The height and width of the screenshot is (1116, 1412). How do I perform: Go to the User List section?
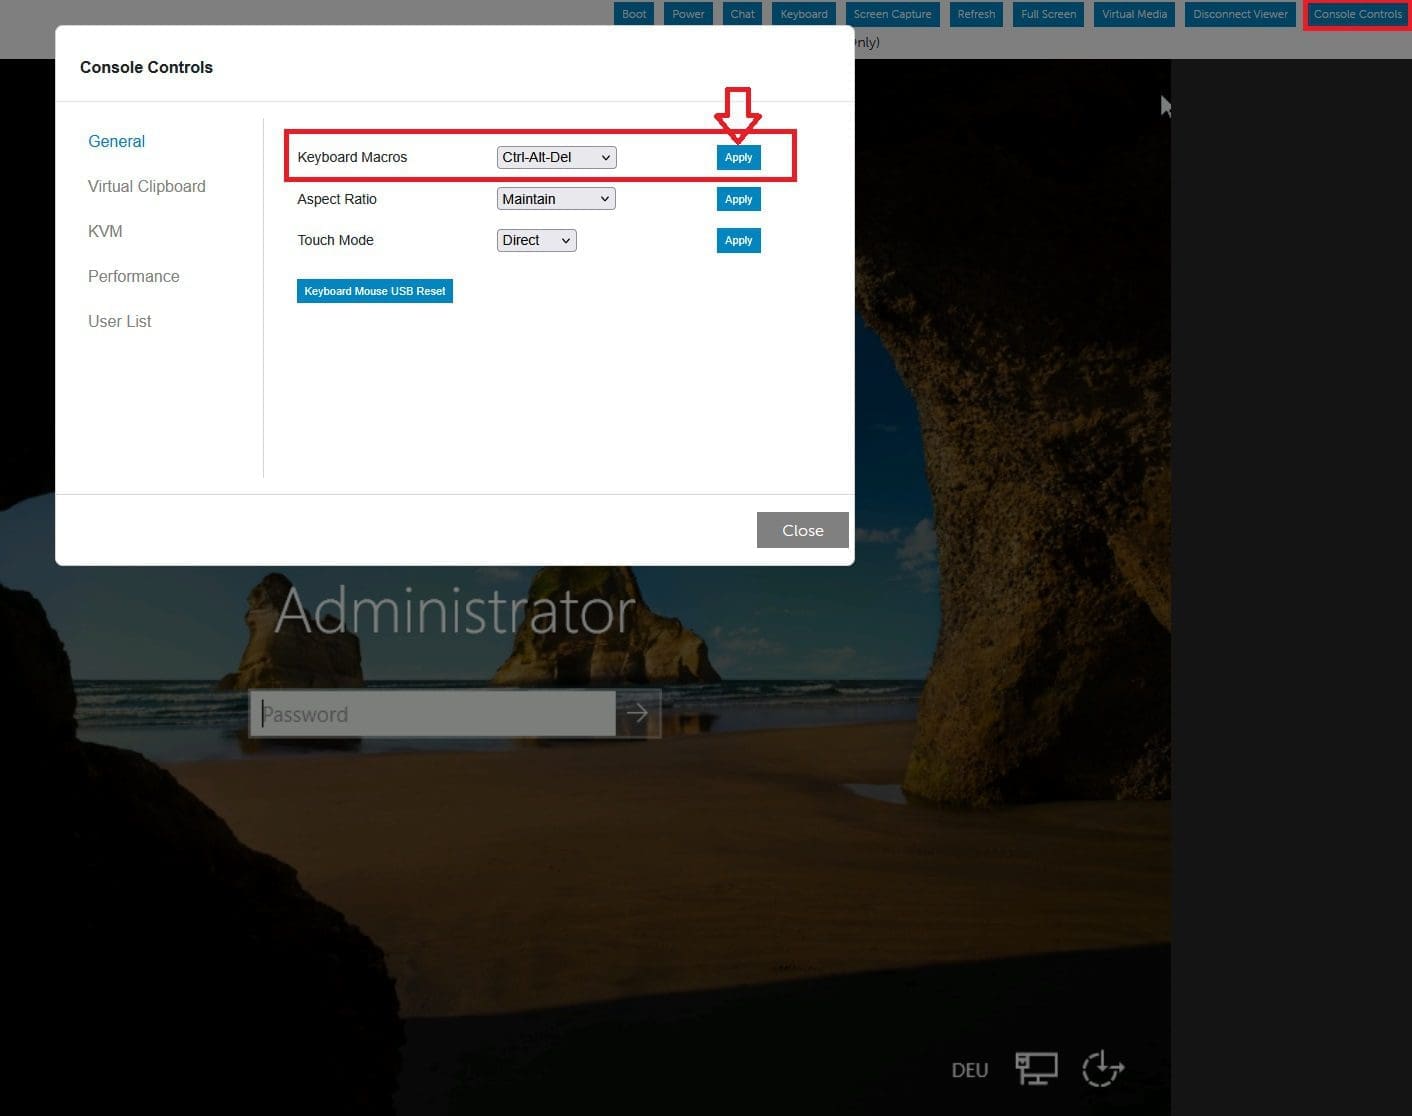[x=120, y=321]
